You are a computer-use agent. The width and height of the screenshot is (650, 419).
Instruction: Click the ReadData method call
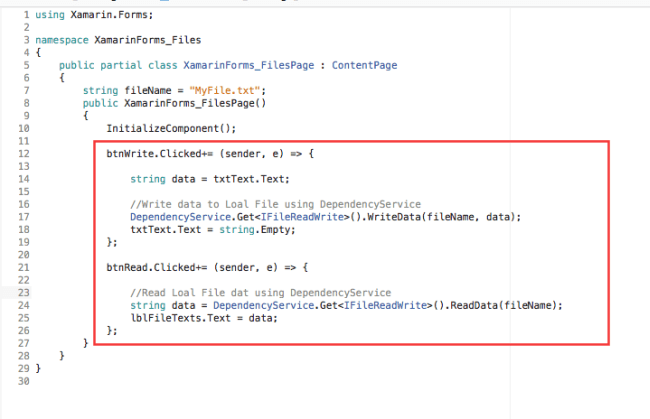coord(442,305)
